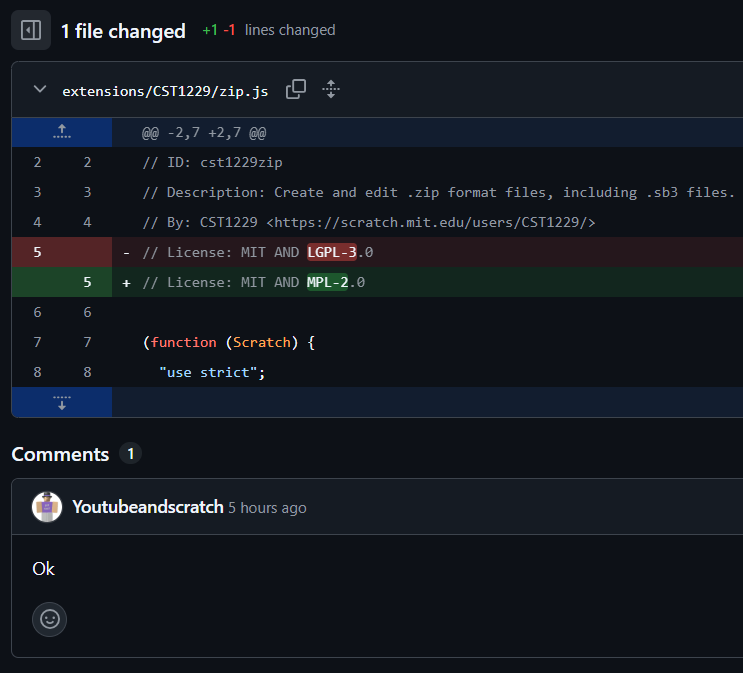Click the "use strict" code line
743x673 pixels.
211,372
